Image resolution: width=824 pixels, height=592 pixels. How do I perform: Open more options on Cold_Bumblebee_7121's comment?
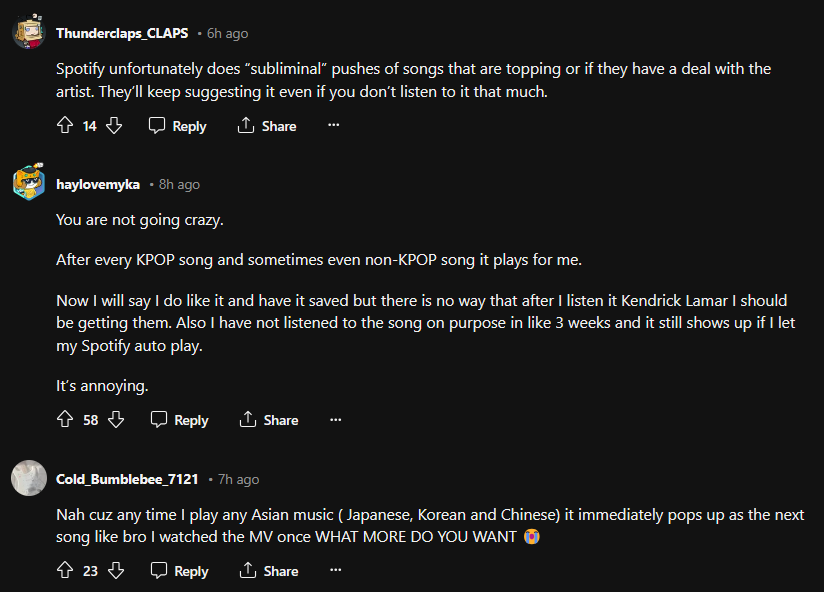(336, 571)
